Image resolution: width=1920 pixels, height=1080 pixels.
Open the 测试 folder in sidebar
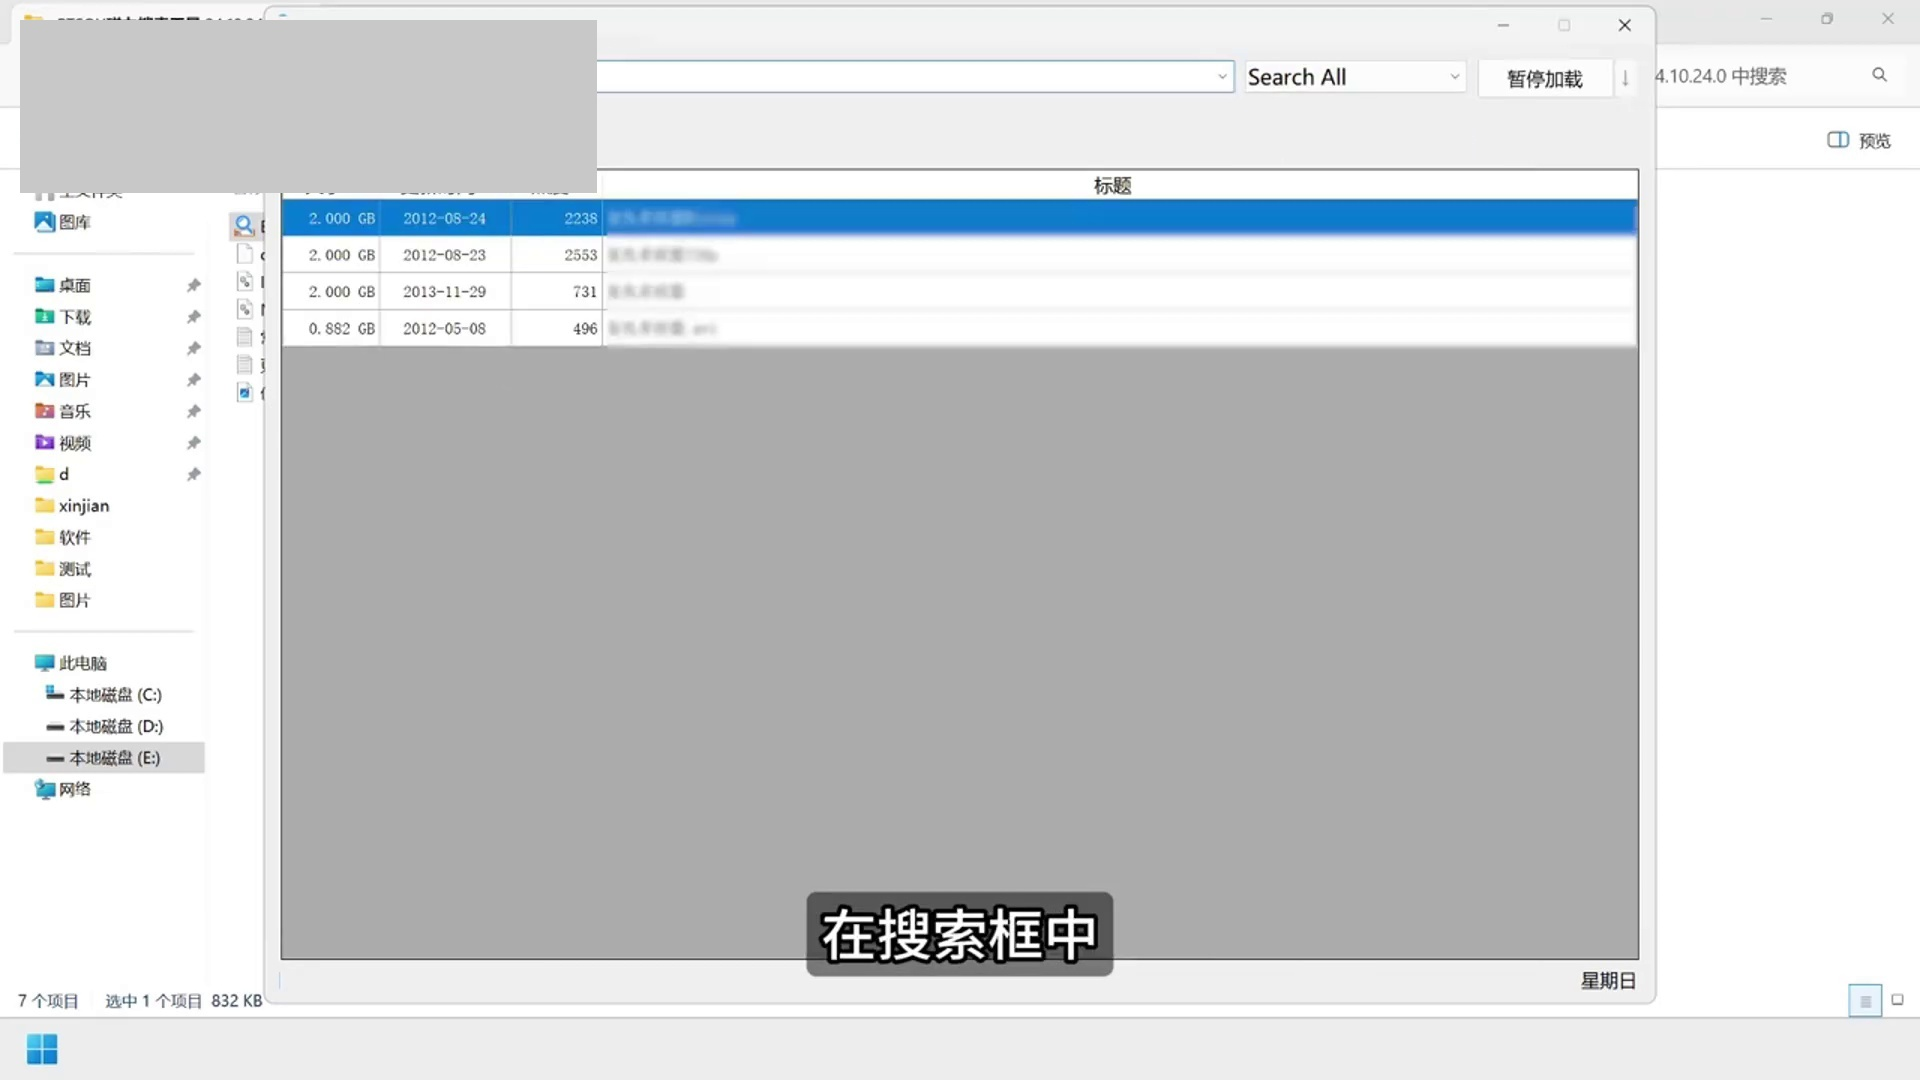(x=63, y=569)
